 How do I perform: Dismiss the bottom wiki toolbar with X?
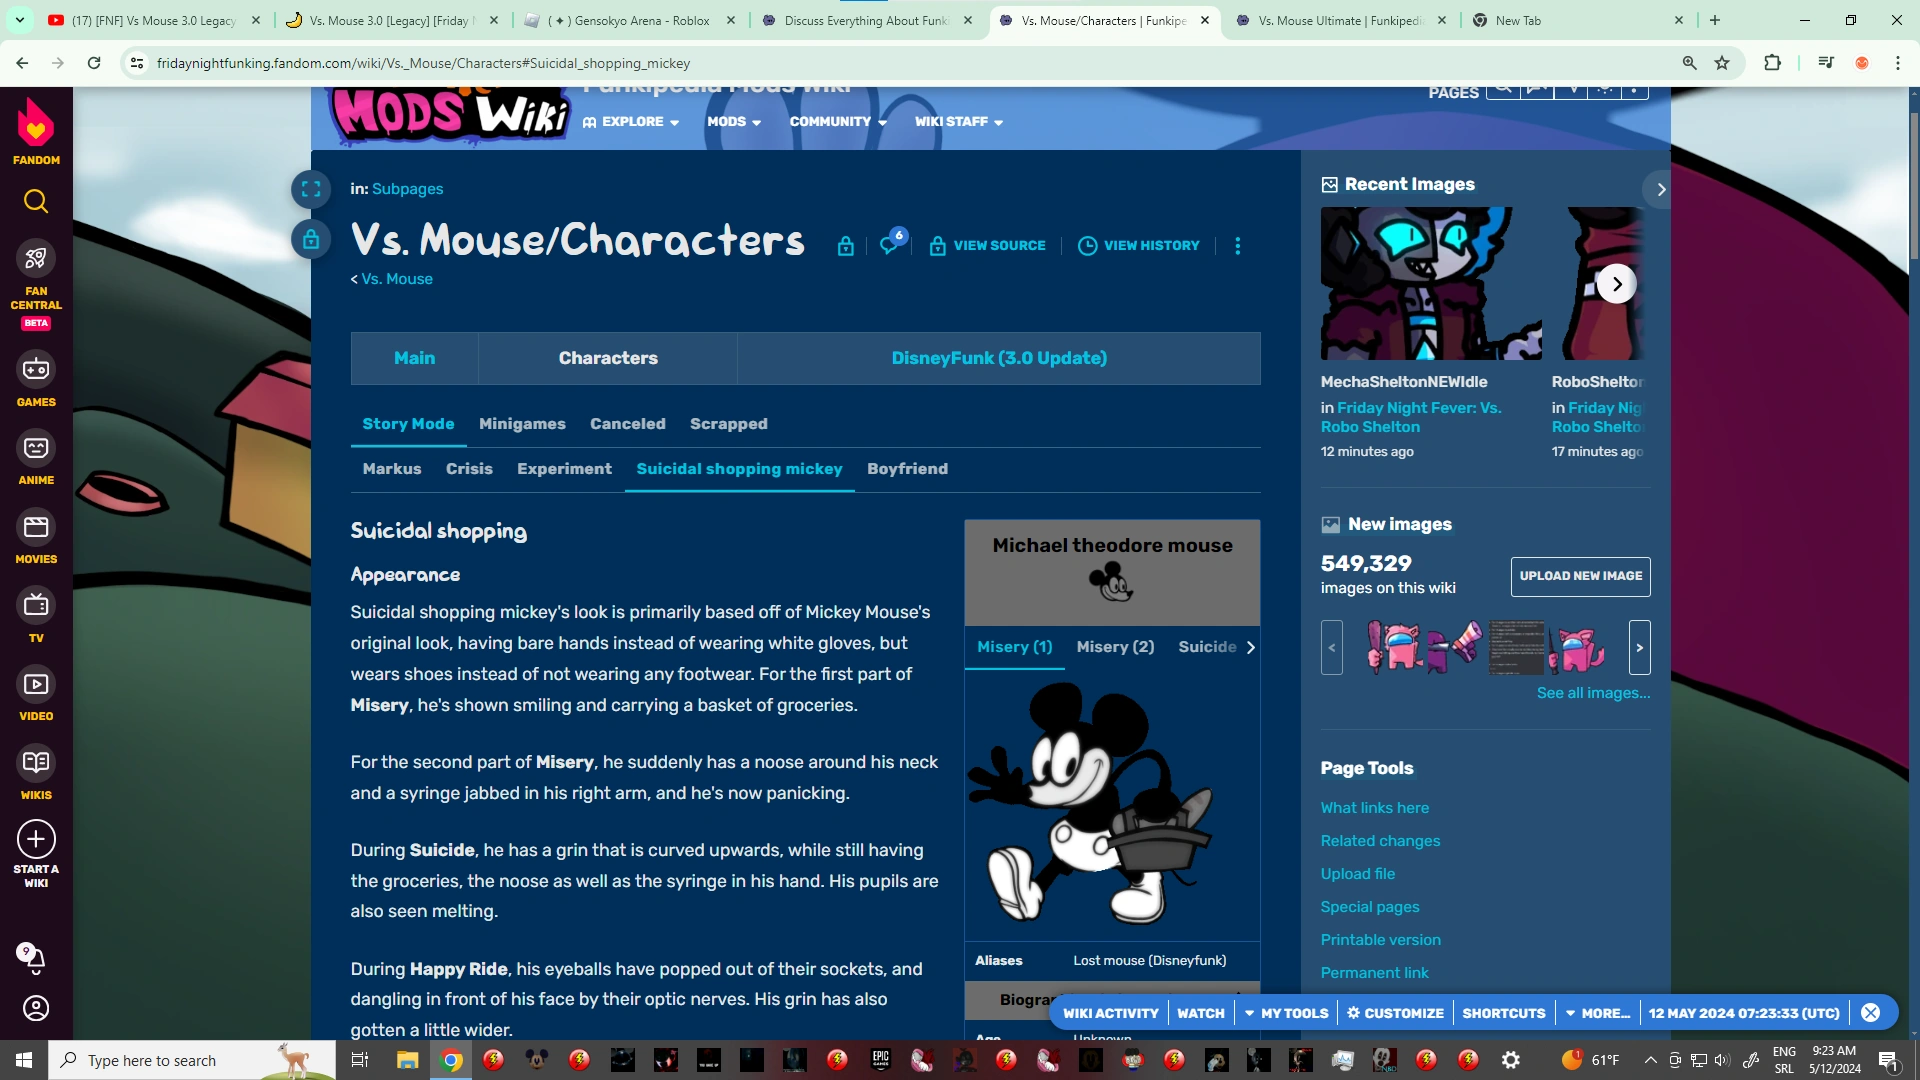click(1870, 1013)
